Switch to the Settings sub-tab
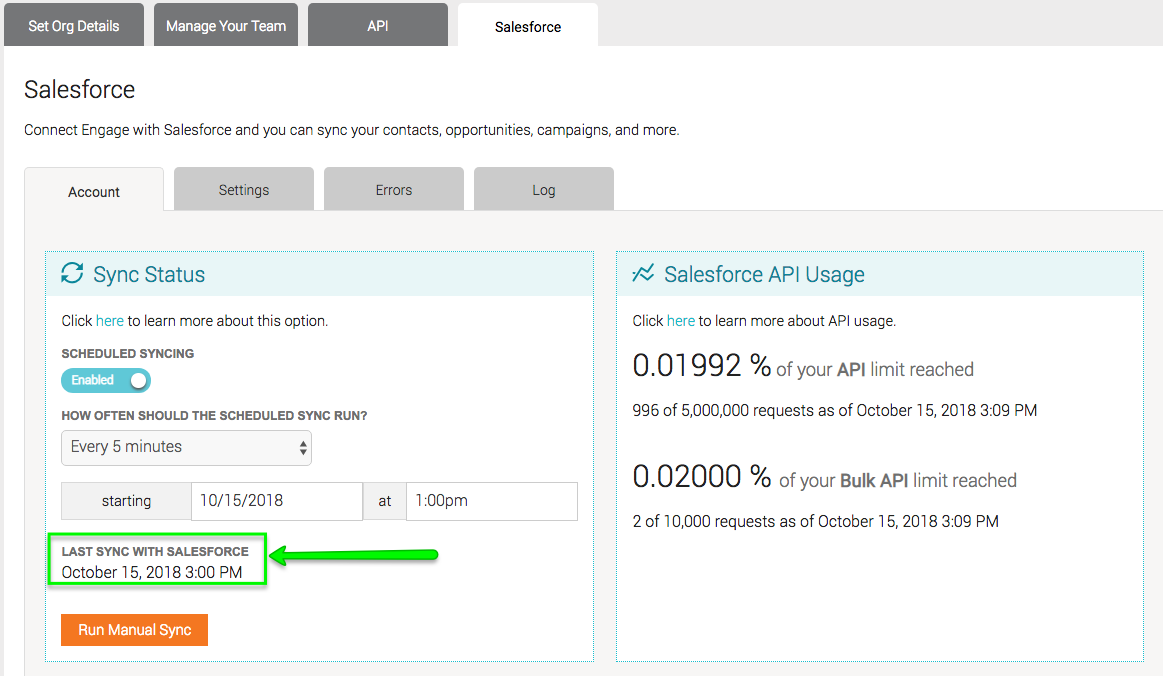1163x676 pixels. 244,189
